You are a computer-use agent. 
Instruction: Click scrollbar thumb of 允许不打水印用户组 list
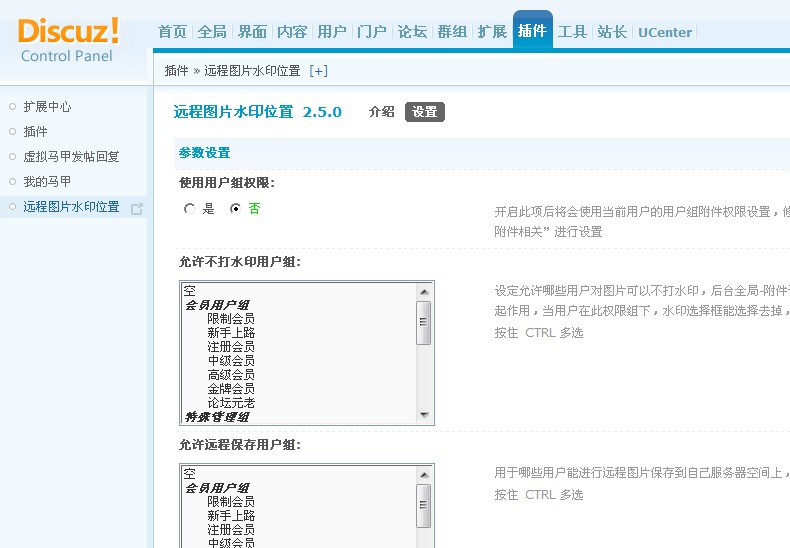424,323
